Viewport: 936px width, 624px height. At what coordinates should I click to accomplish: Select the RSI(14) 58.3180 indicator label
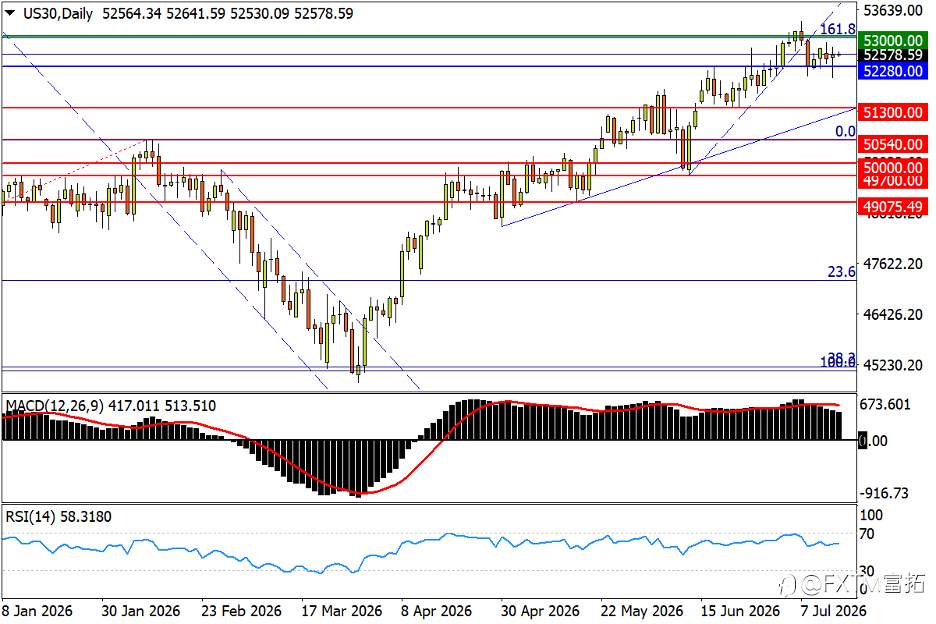pos(58,517)
